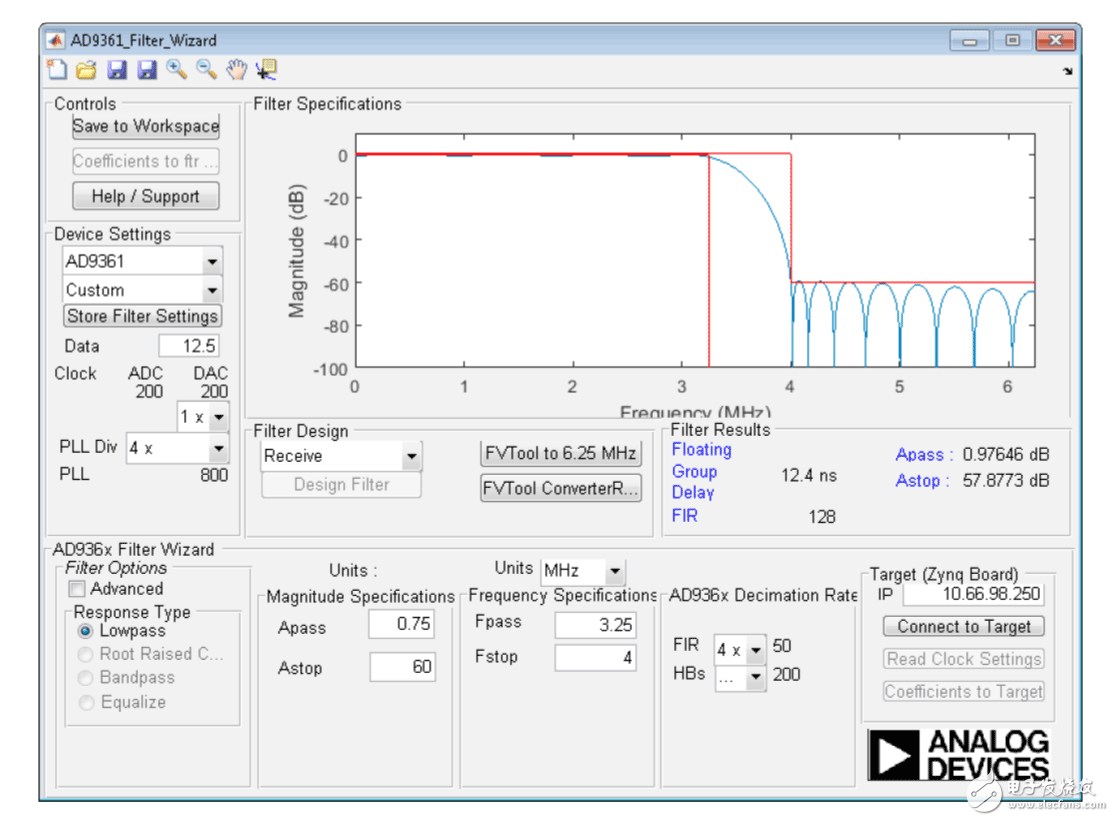This screenshot has width=1114, height=821.
Task: Open FVTool to 6.25 MHz
Action: pos(560,453)
